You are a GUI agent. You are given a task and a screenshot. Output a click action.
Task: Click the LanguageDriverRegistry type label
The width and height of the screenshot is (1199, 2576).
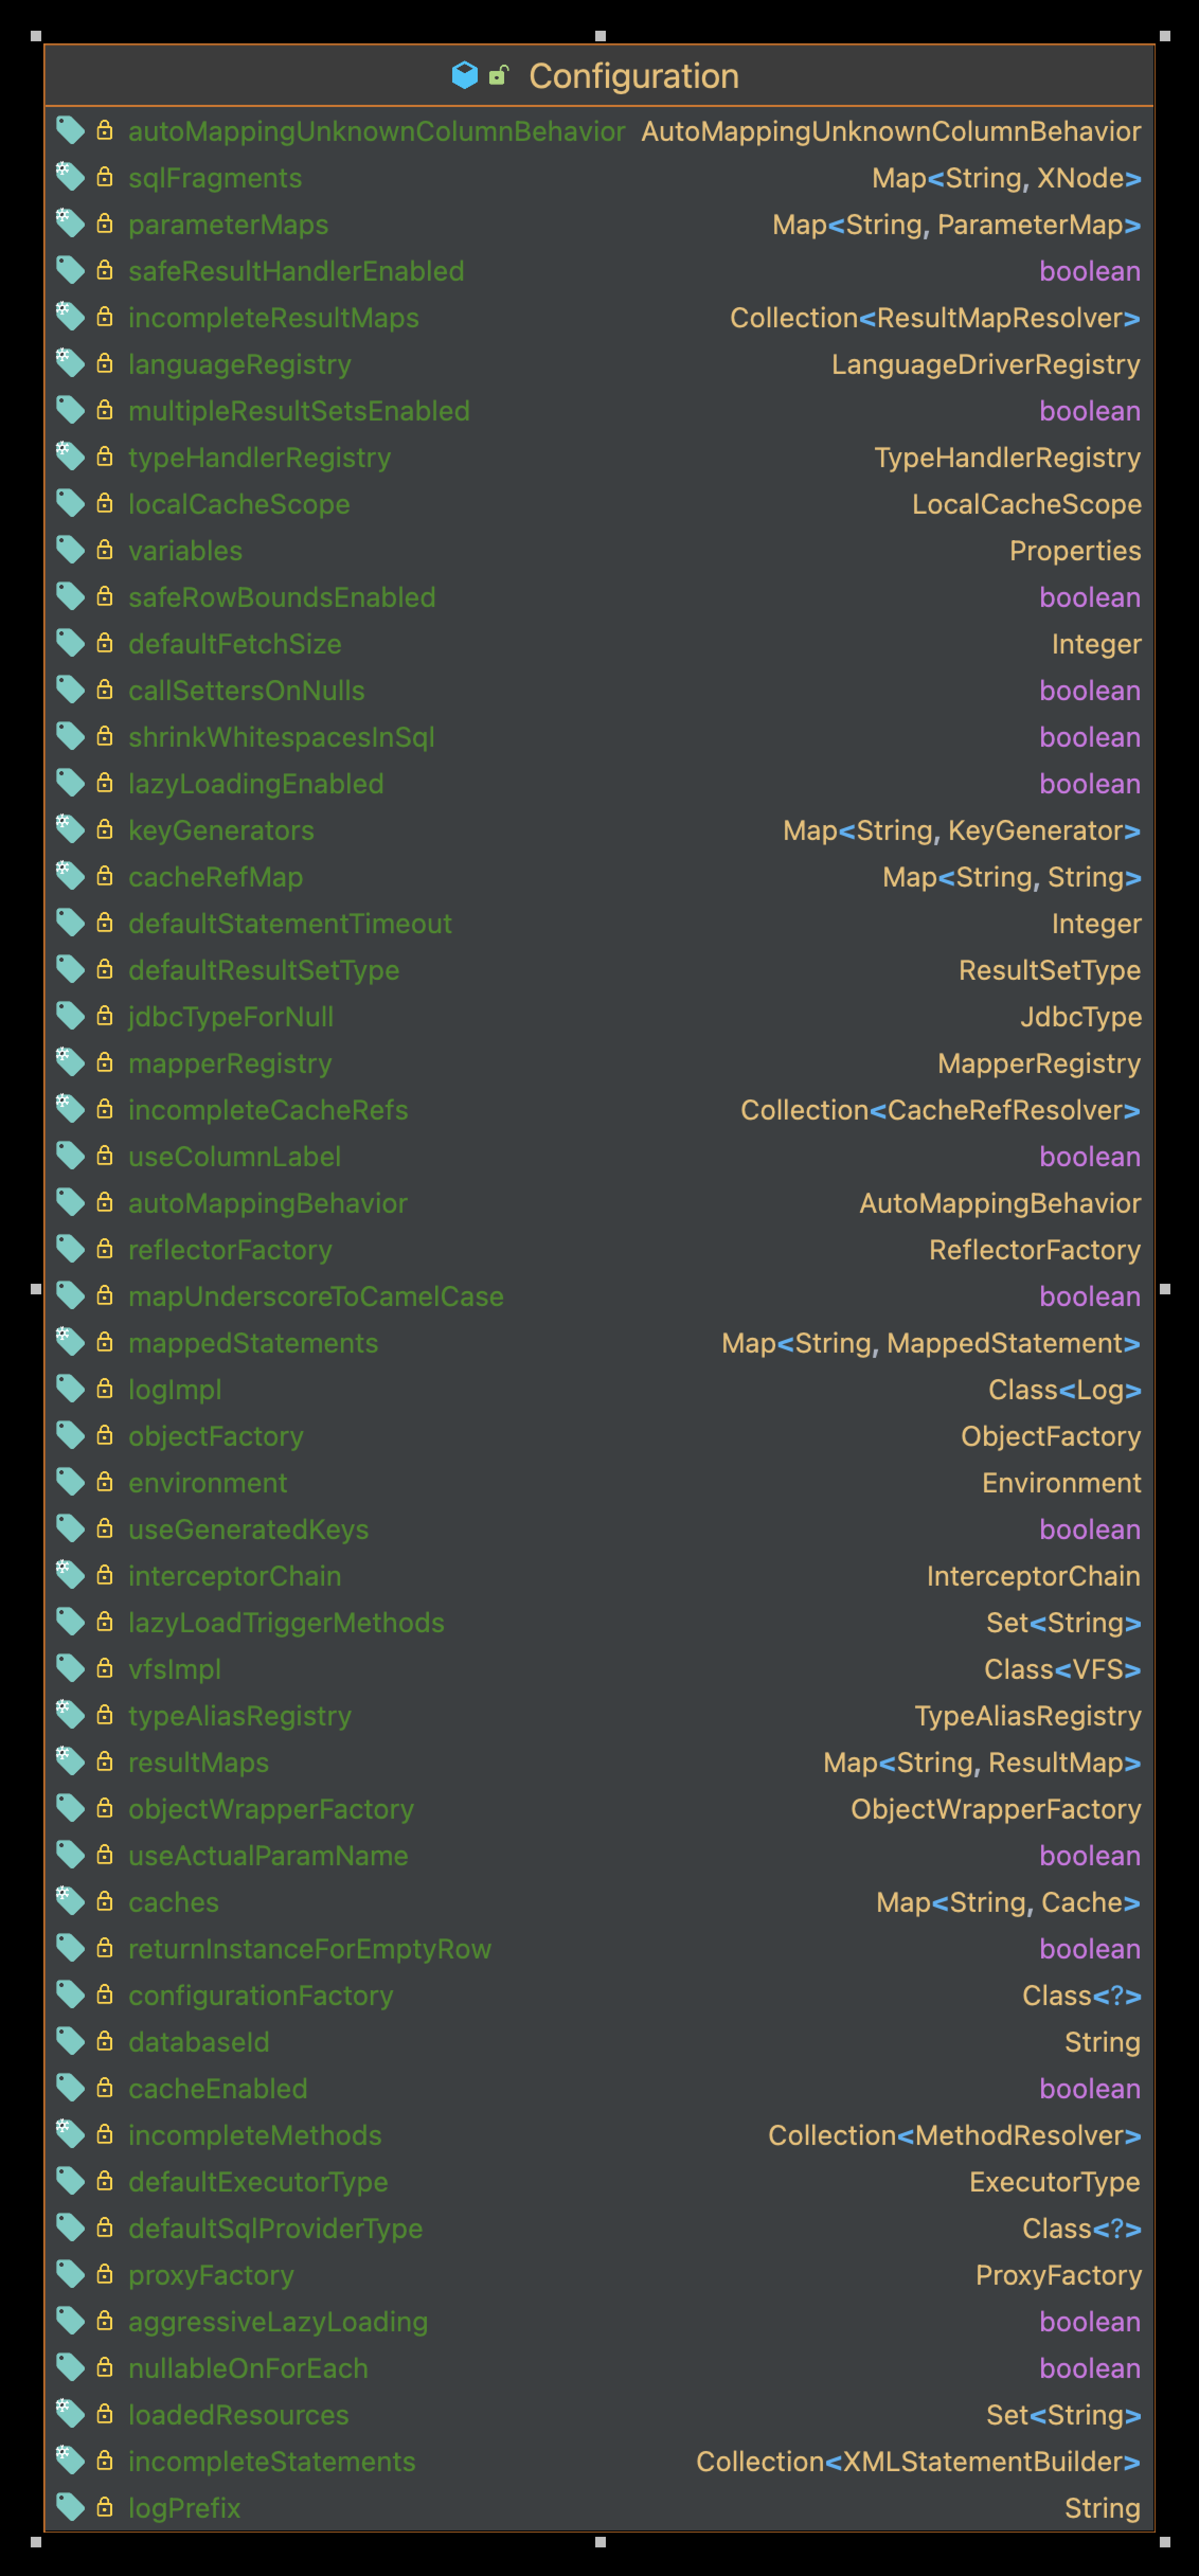[986, 364]
